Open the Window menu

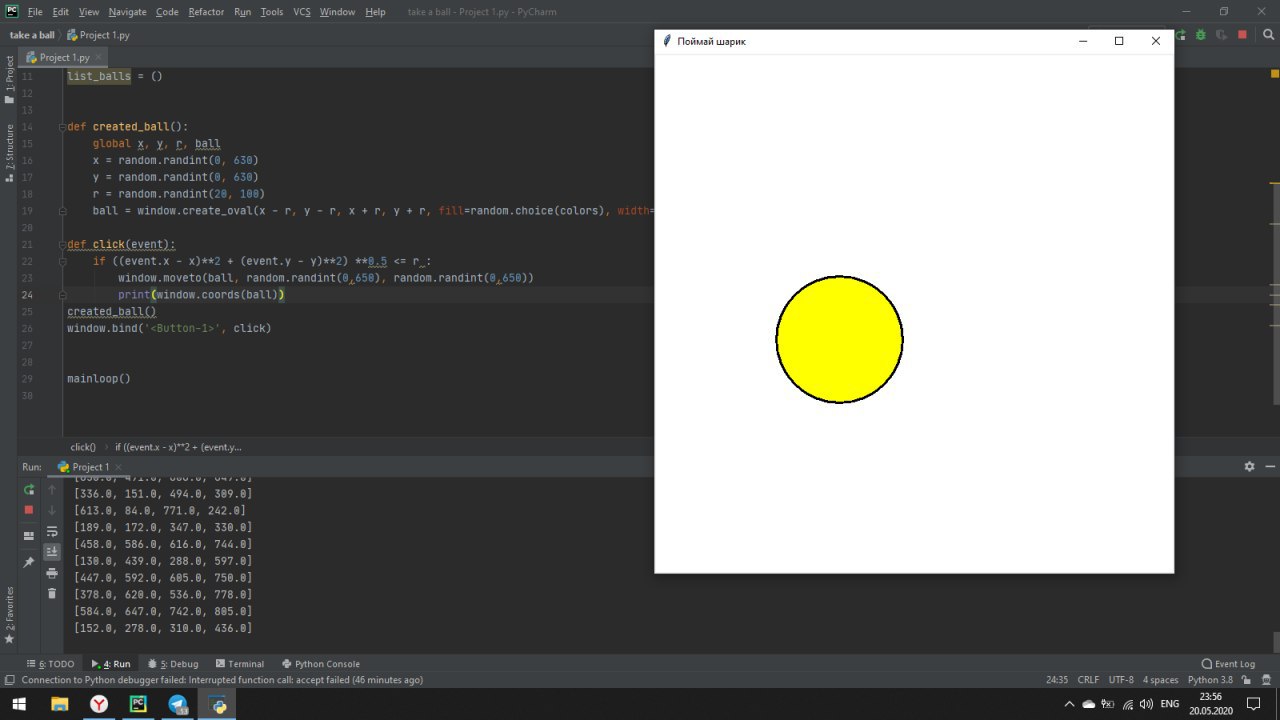coord(337,12)
